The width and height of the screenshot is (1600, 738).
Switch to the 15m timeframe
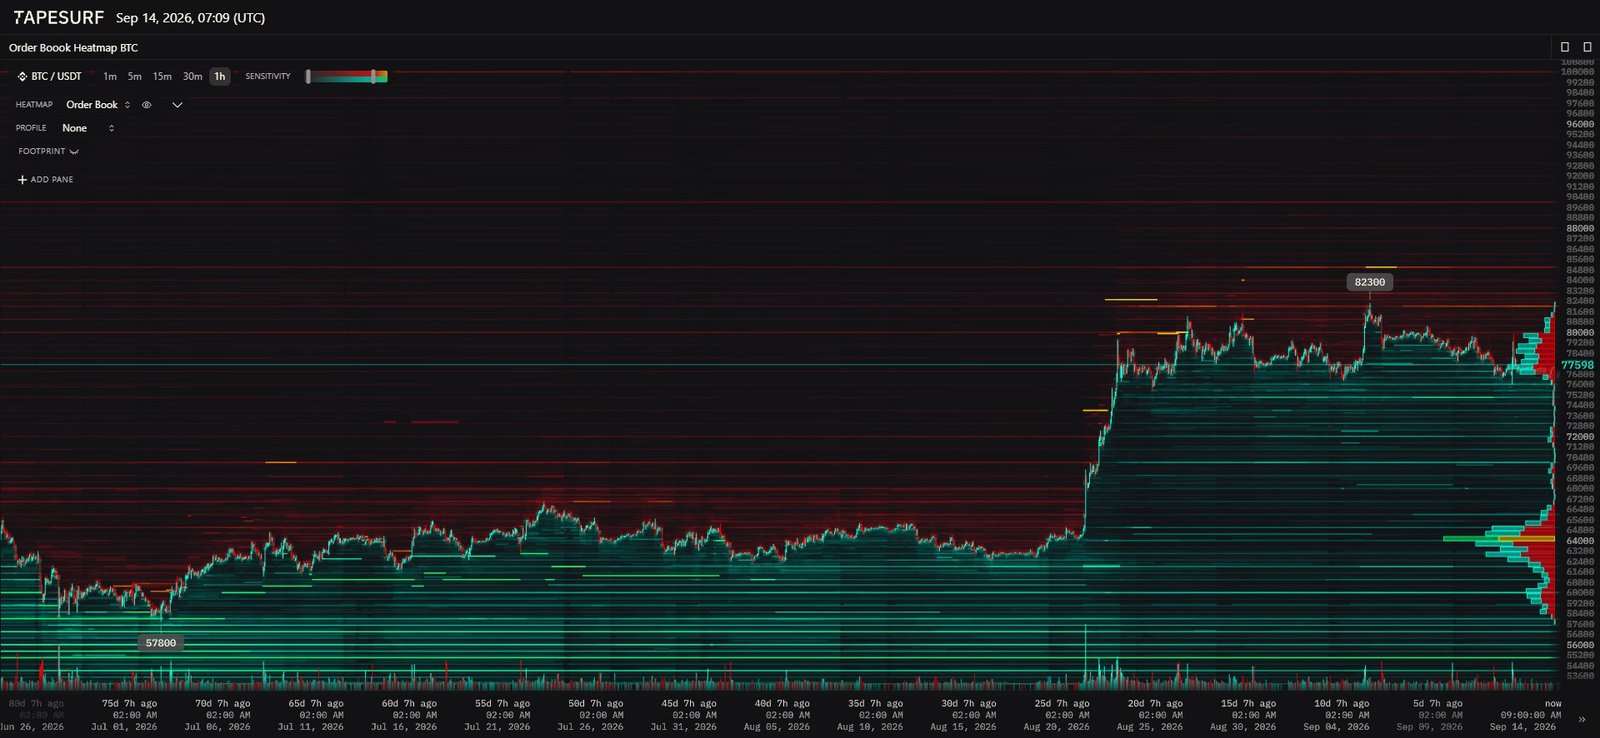[162, 76]
